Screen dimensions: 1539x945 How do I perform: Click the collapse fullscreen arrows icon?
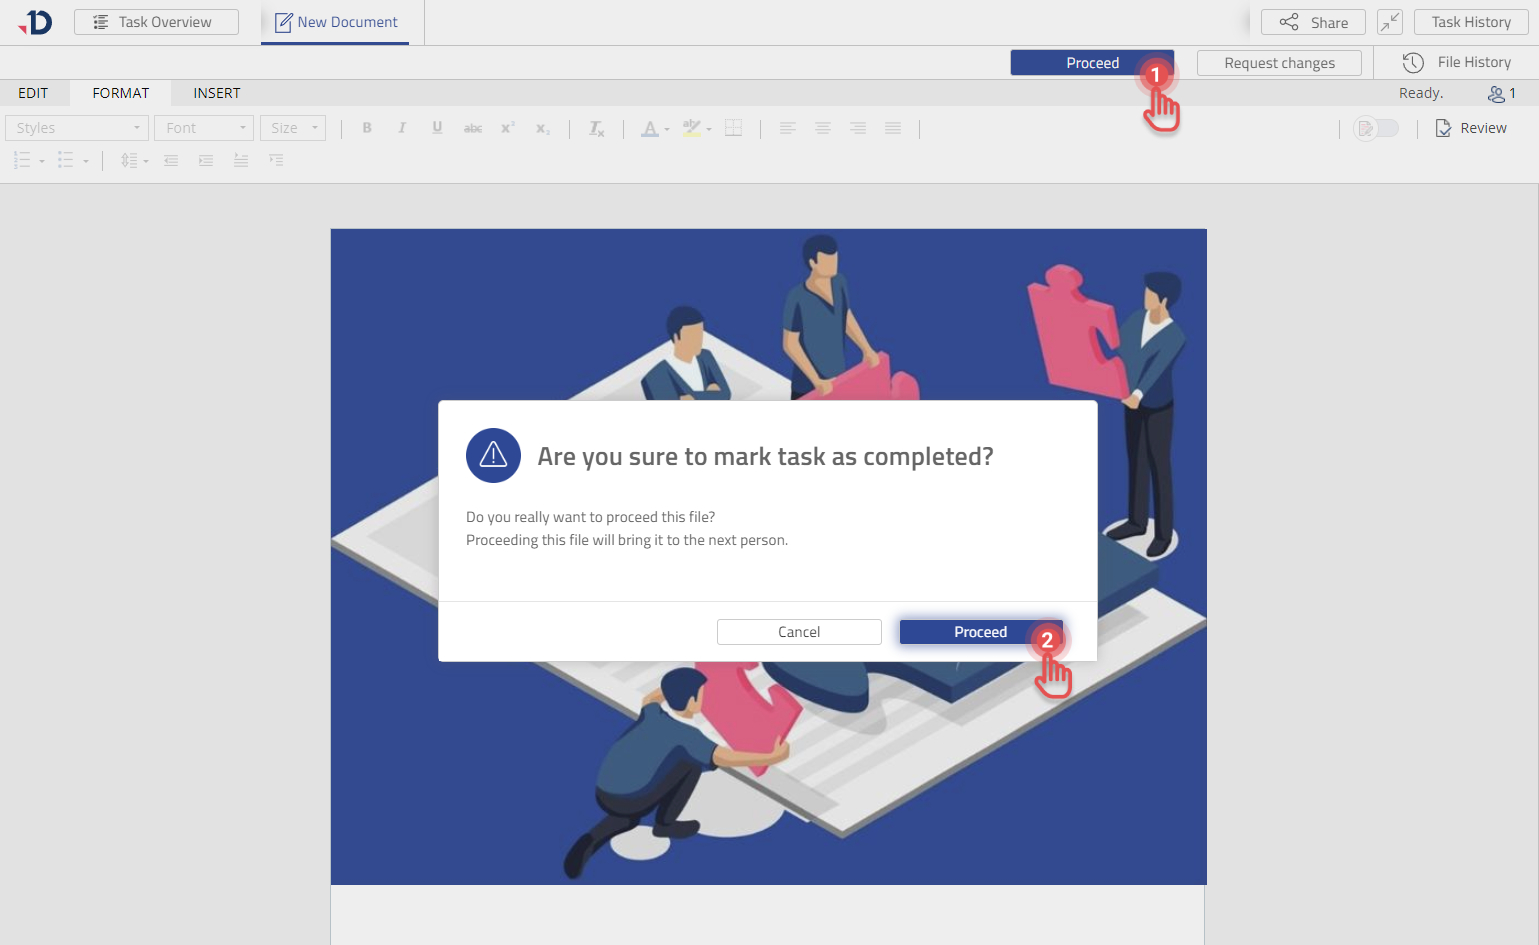click(x=1389, y=22)
